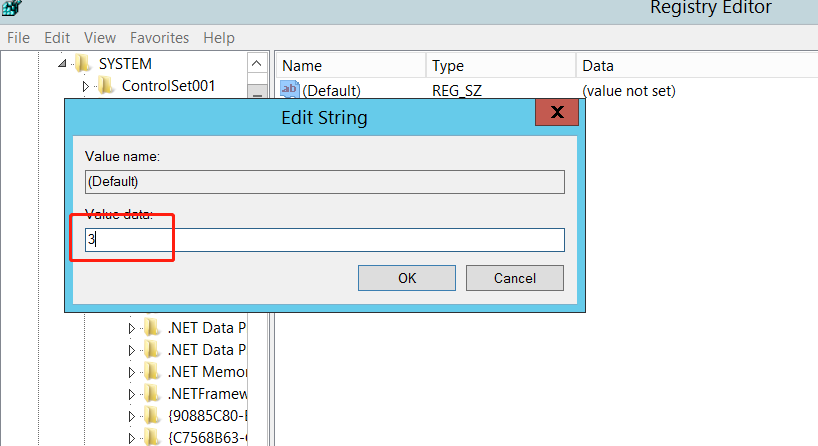The width and height of the screenshot is (818, 446).
Task: Click the .NET Memory folder icon
Action: [x=152, y=371]
